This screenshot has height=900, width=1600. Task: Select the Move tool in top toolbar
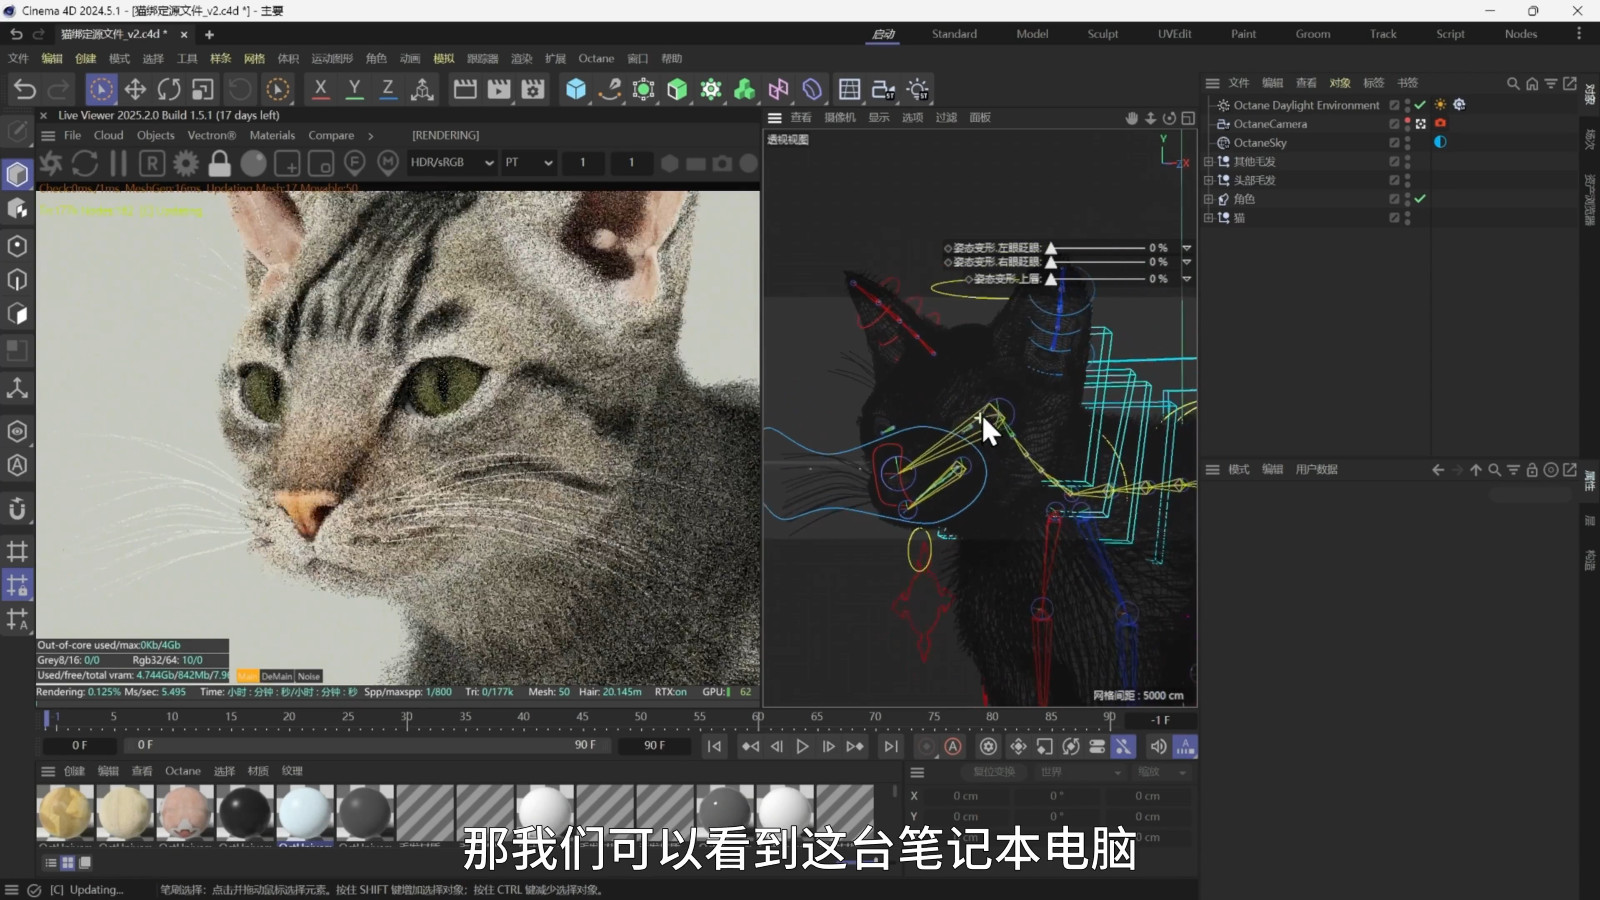pyautogui.click(x=135, y=89)
